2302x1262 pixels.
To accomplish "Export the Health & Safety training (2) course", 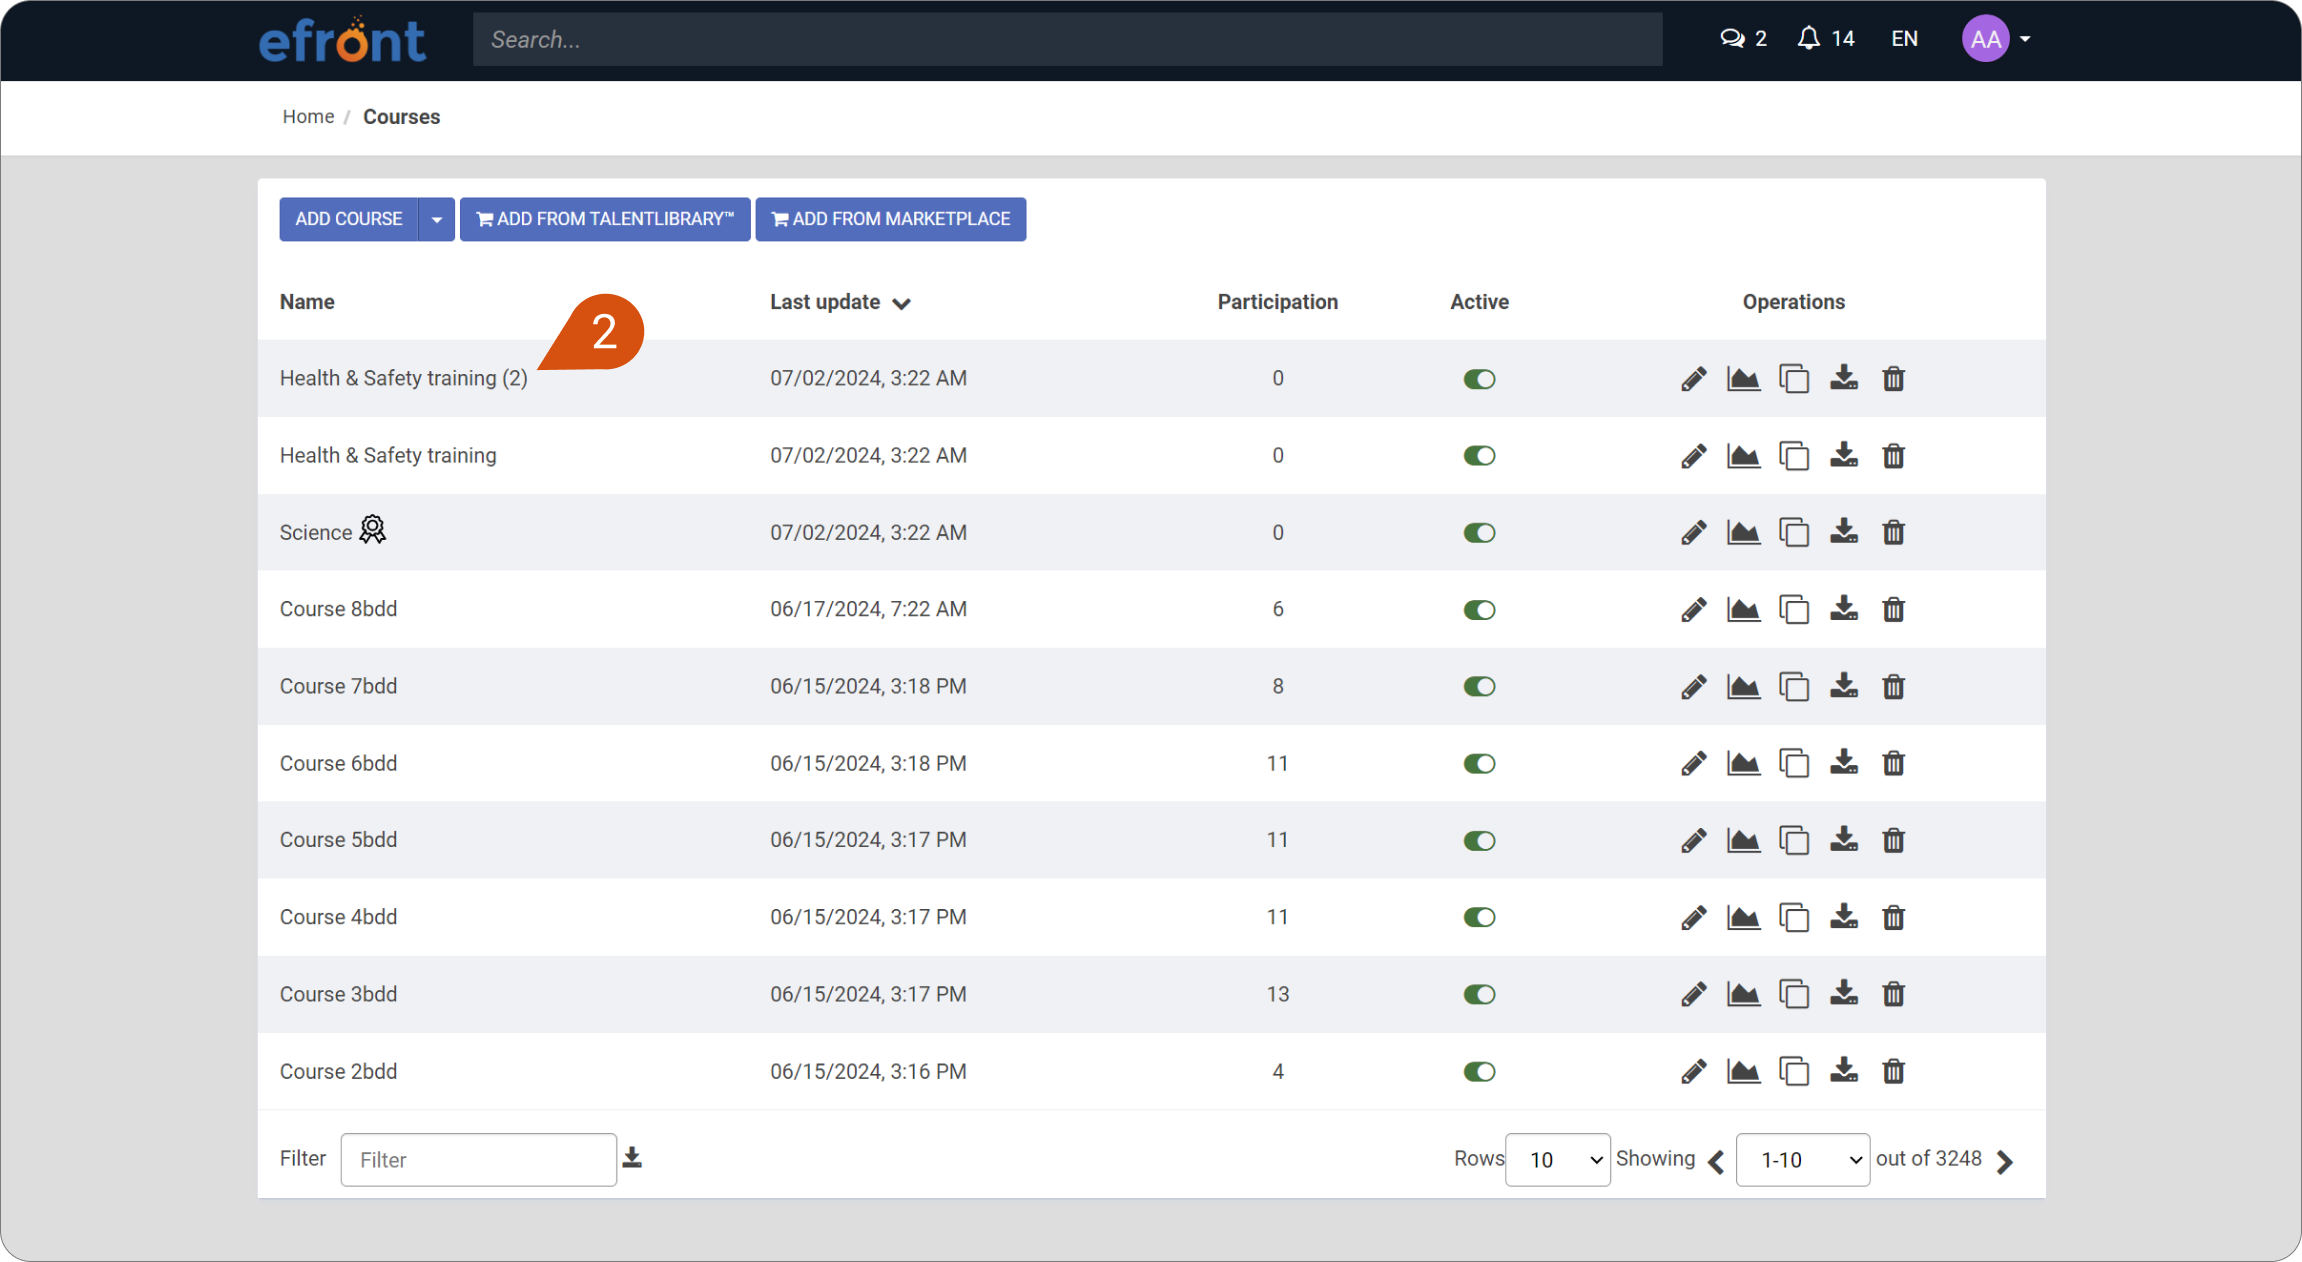I will [x=1844, y=379].
